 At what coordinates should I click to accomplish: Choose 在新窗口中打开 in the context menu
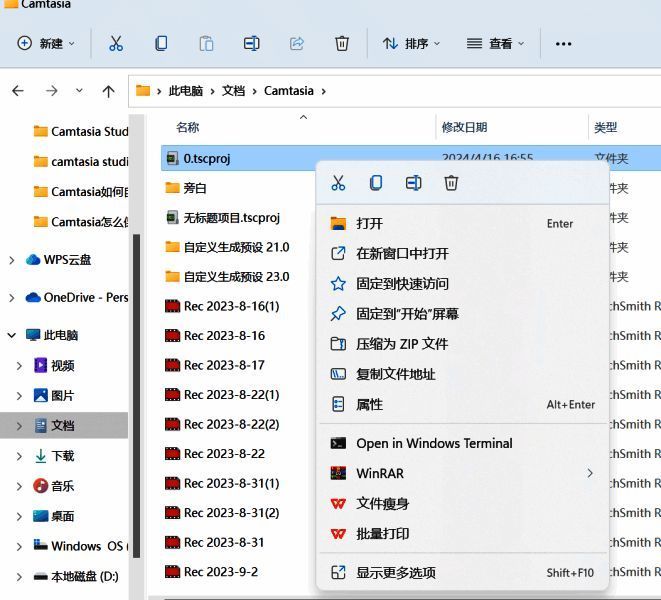pyautogui.click(x=462, y=253)
